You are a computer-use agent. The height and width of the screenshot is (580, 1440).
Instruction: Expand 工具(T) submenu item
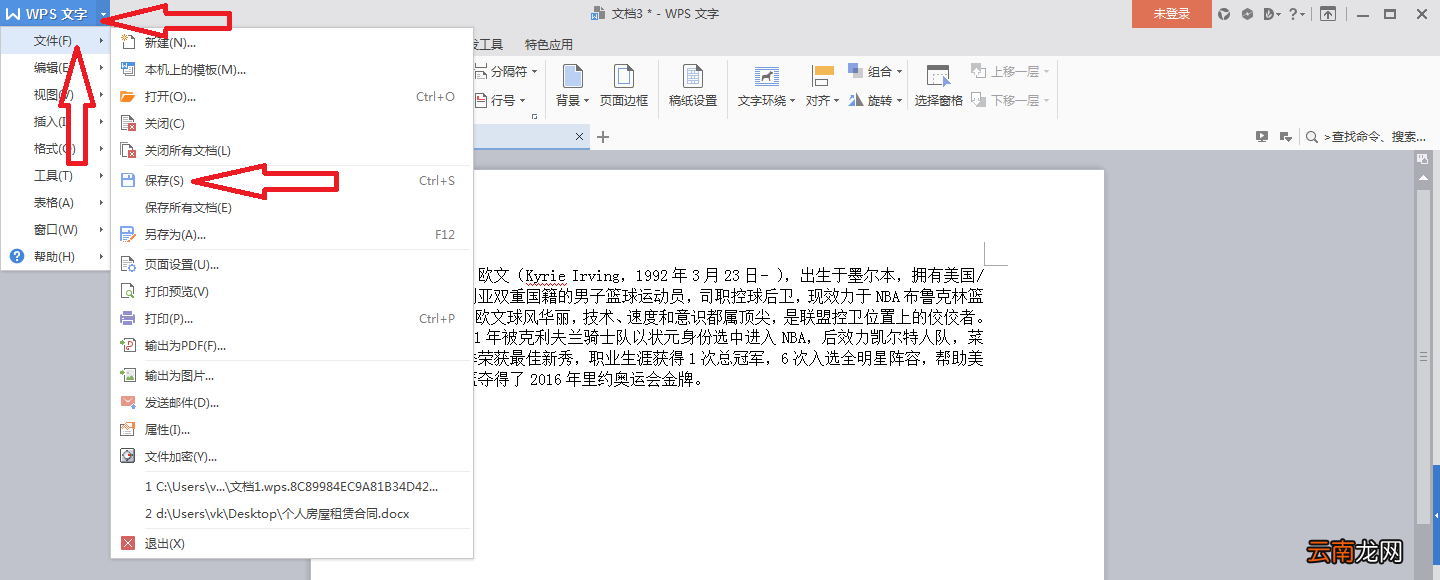[x=55, y=176]
